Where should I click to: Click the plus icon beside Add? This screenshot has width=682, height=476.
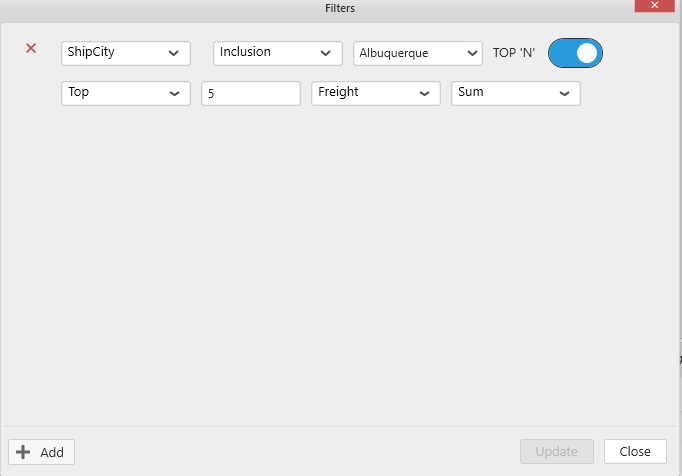(24, 452)
